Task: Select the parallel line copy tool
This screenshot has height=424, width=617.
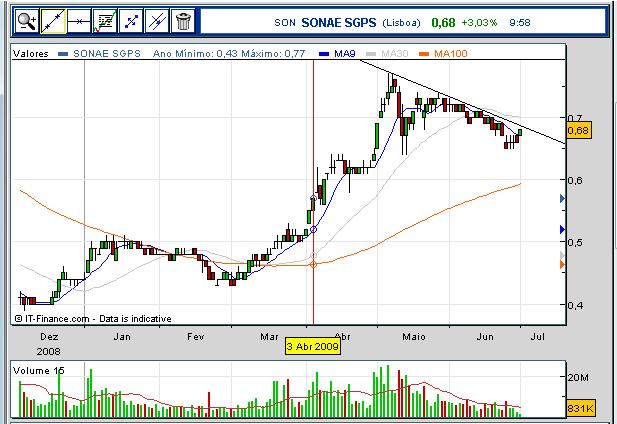Action: point(157,22)
